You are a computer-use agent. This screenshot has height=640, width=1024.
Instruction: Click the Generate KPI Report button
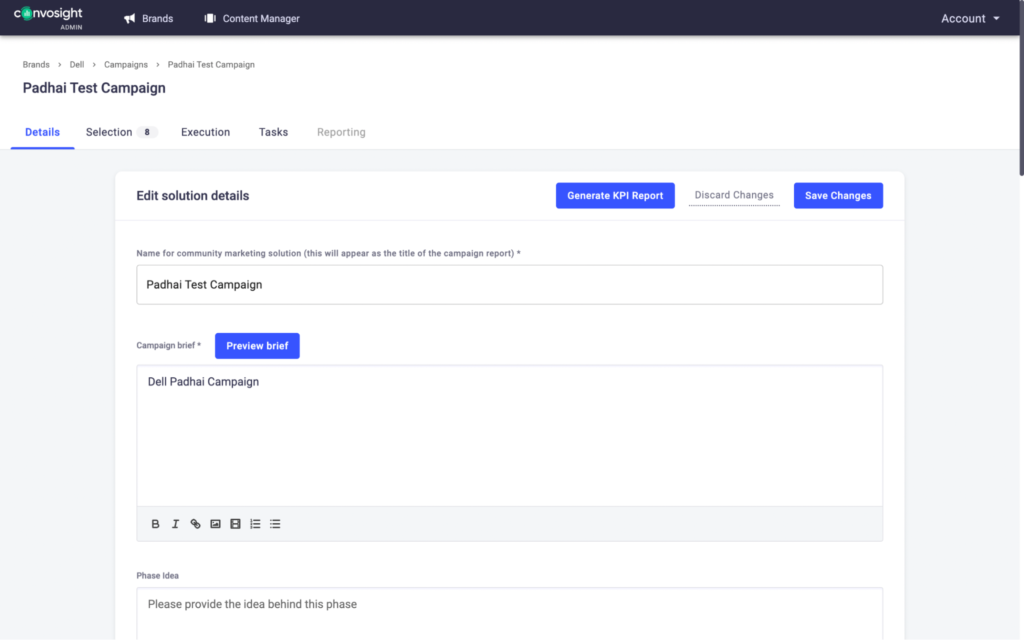point(615,196)
